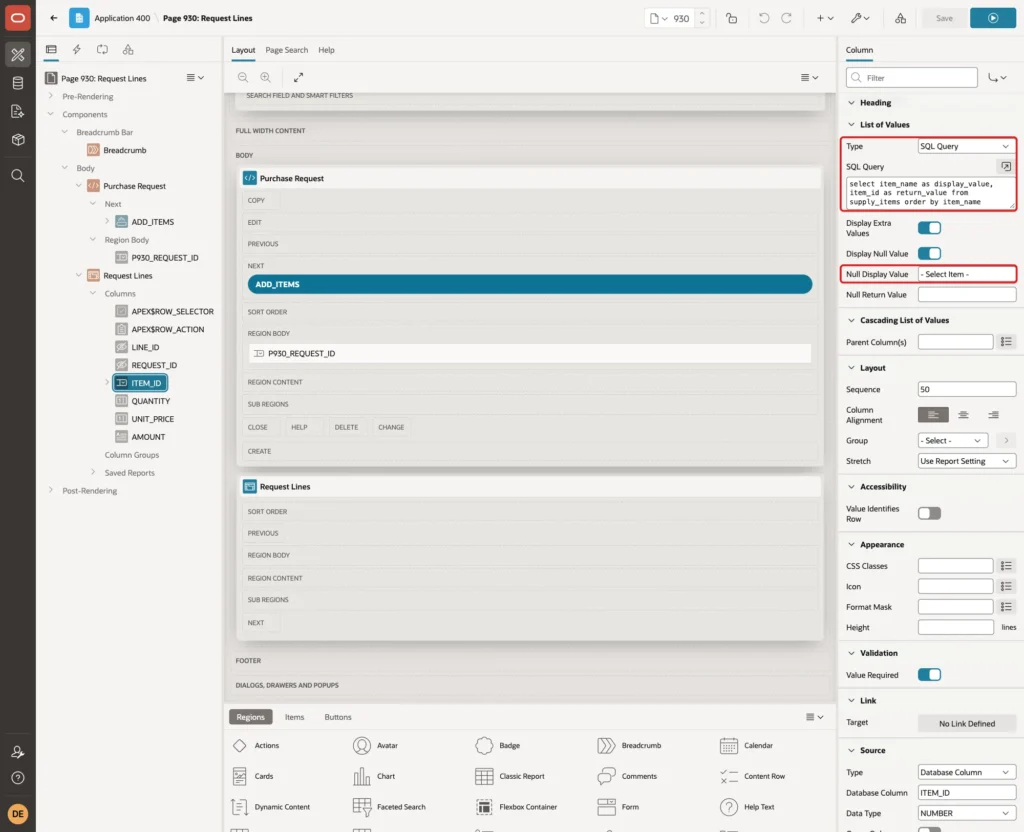Open Shared Components tree tab icon
This screenshot has width=1024, height=832.
128,50
